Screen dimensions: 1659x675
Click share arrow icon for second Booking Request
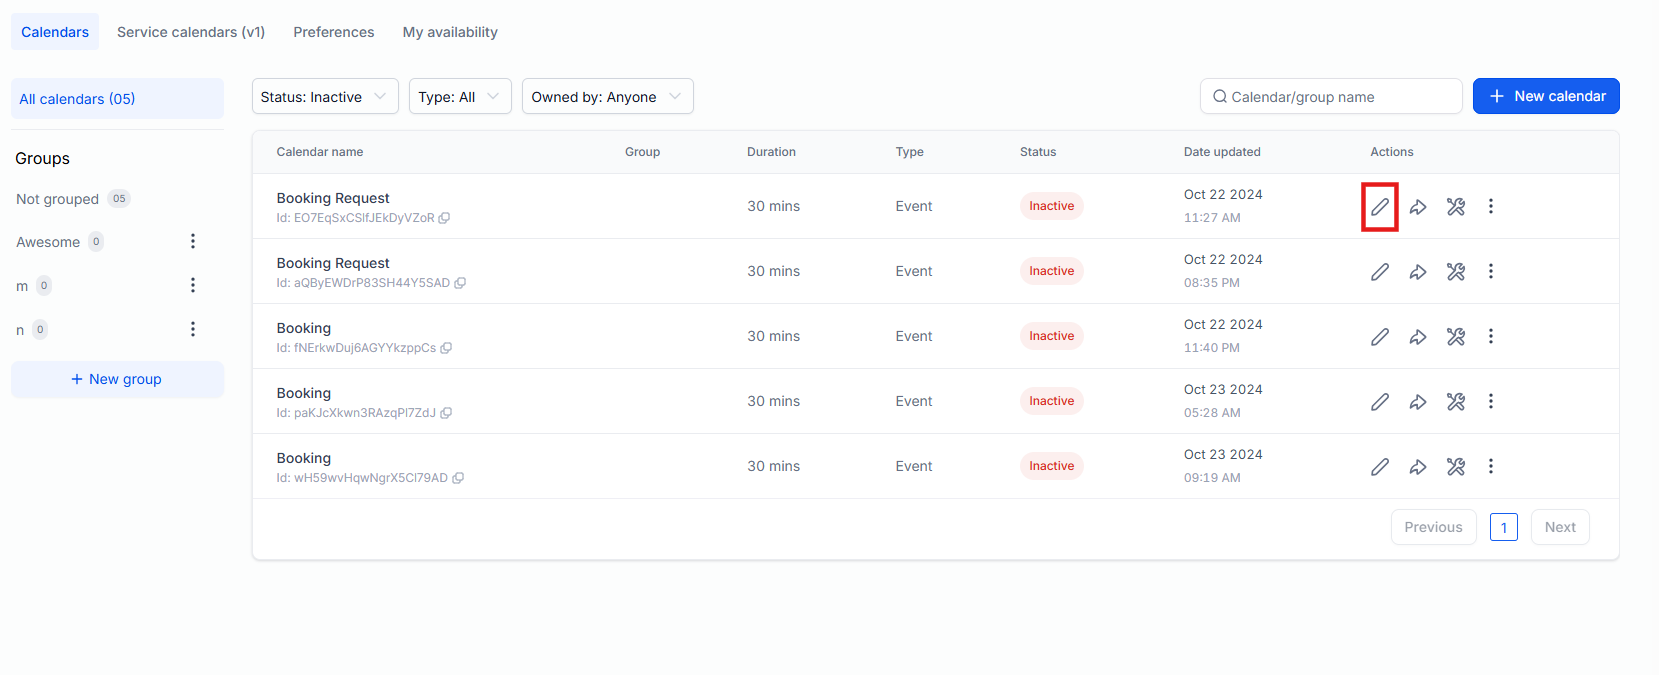(x=1417, y=272)
